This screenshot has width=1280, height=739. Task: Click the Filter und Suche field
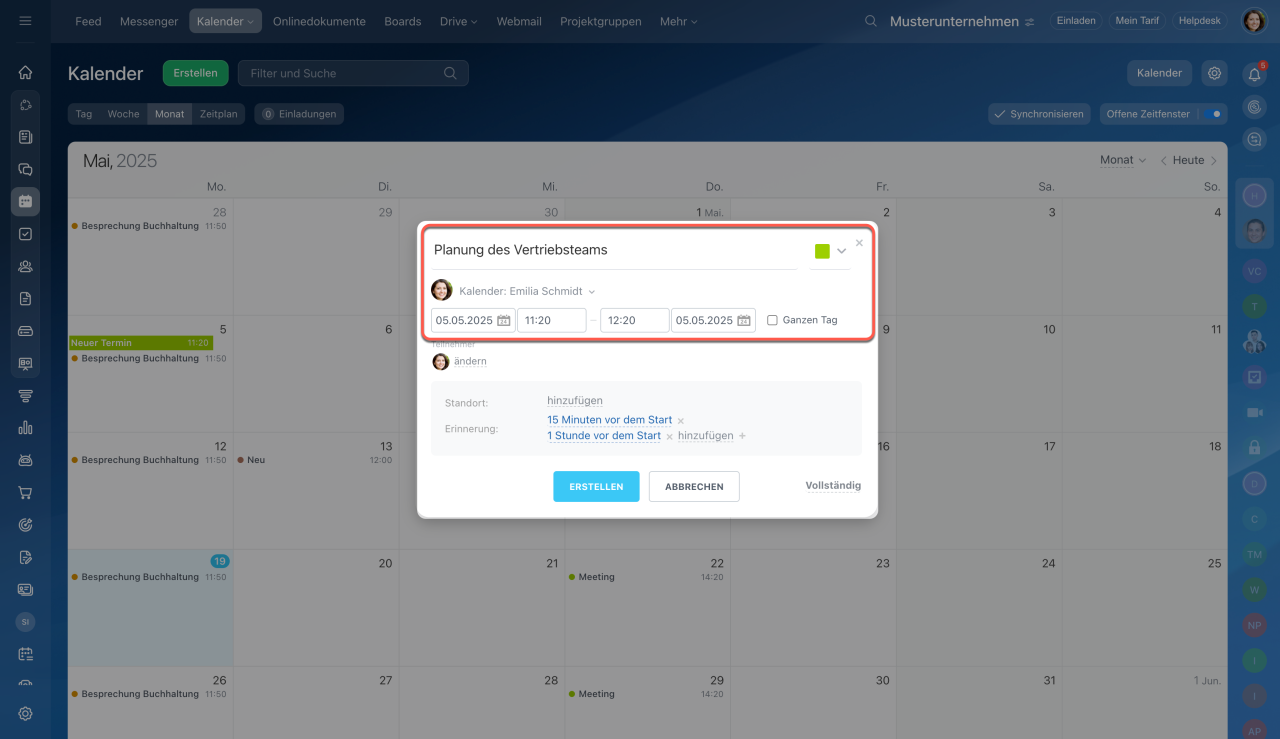[x=353, y=73]
